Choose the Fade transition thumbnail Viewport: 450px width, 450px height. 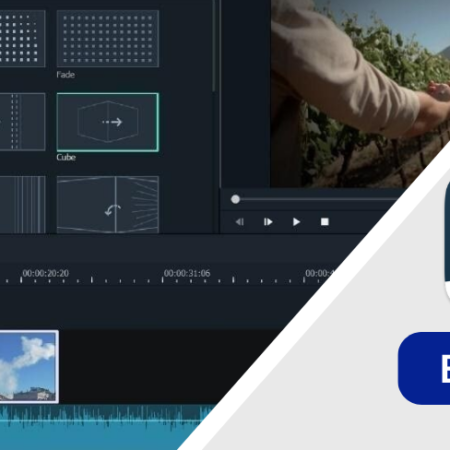(x=108, y=39)
